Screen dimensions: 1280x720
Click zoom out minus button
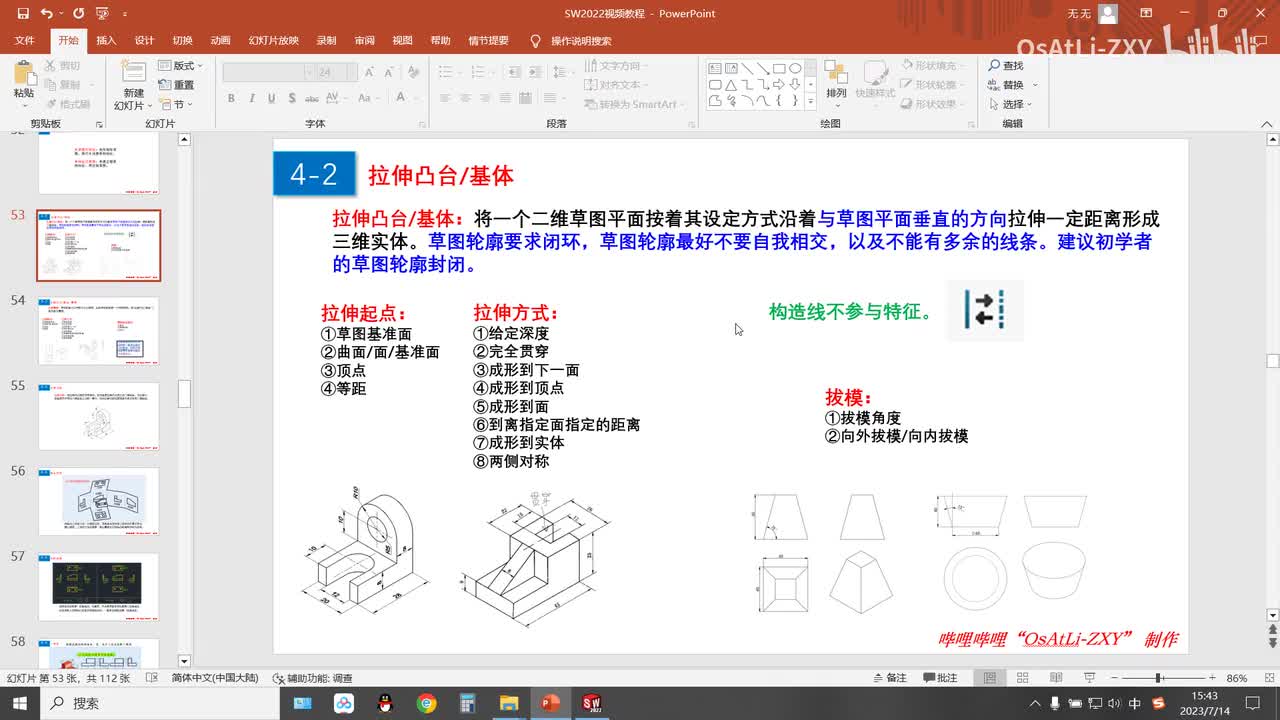coord(1113,678)
